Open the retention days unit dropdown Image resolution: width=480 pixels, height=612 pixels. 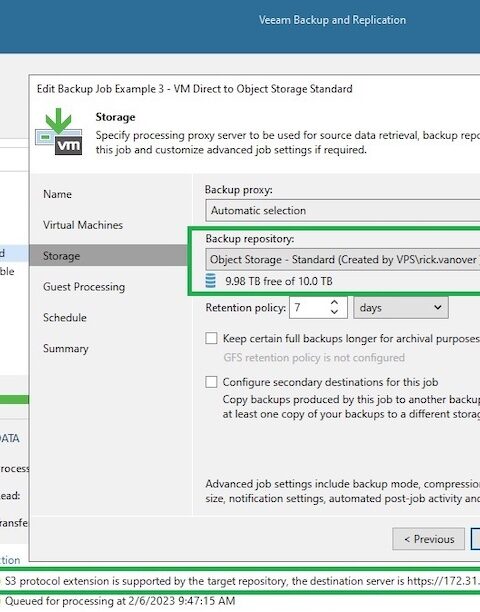[401, 308]
